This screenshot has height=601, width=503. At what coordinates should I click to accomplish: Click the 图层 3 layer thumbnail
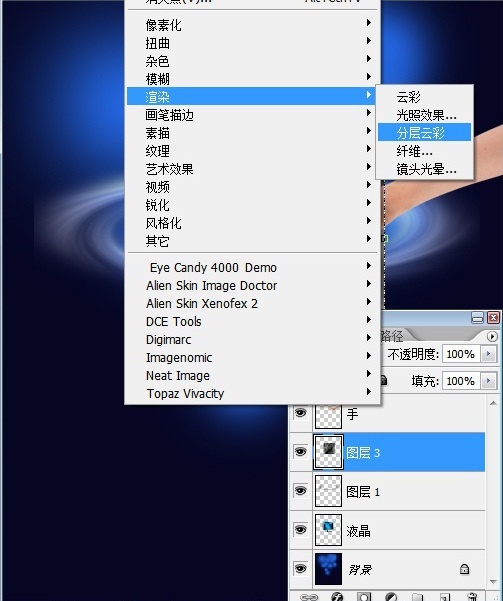pyautogui.click(x=328, y=452)
